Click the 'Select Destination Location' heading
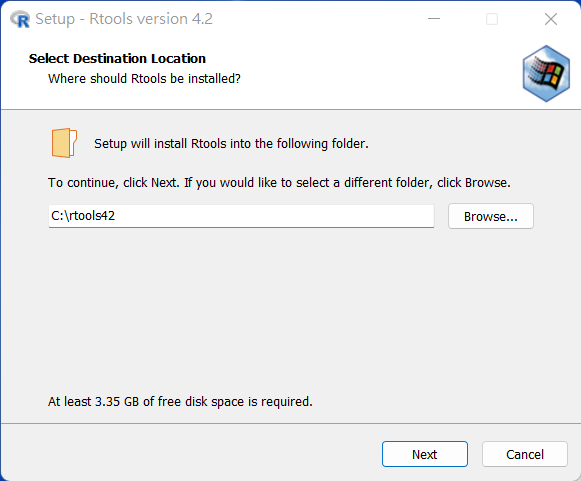This screenshot has width=581, height=481. click(117, 59)
